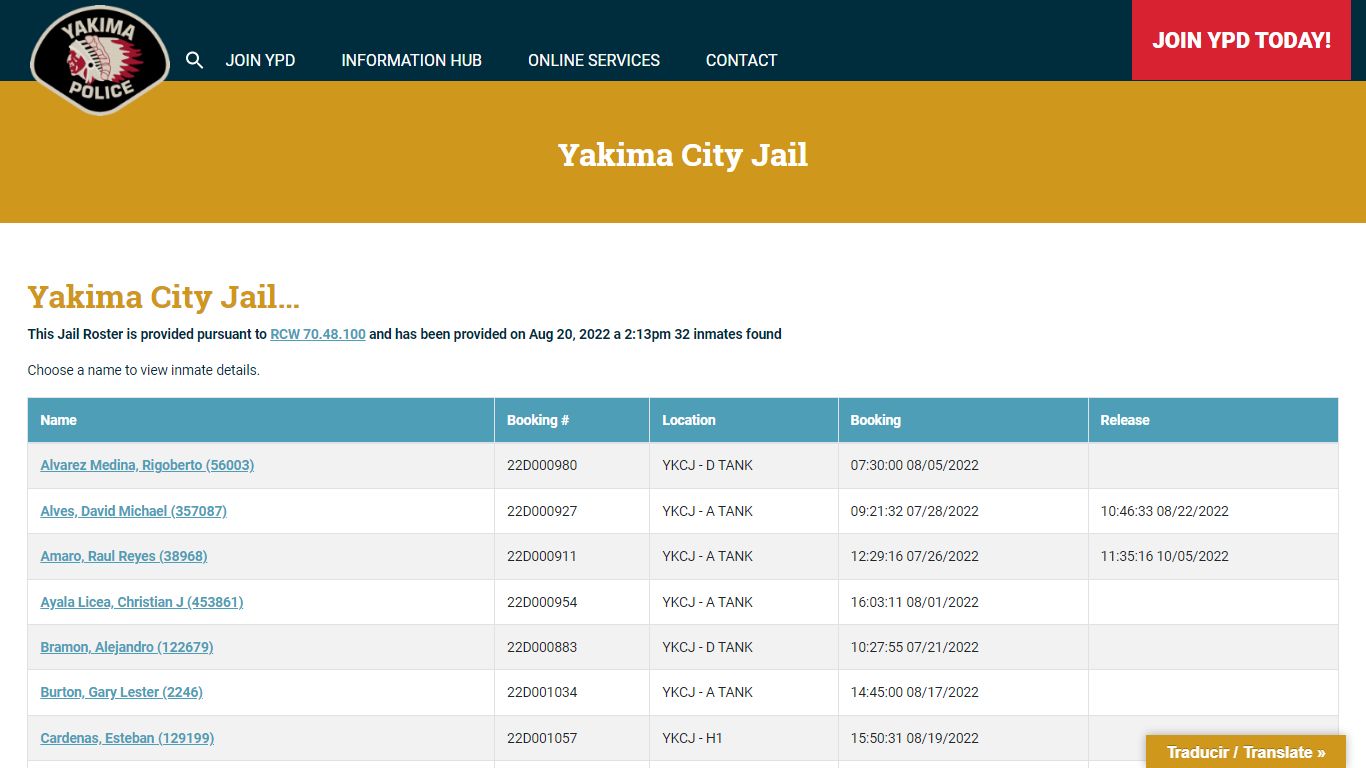Click YKCJ - D TANK in Alvarez Medina row

[708, 465]
